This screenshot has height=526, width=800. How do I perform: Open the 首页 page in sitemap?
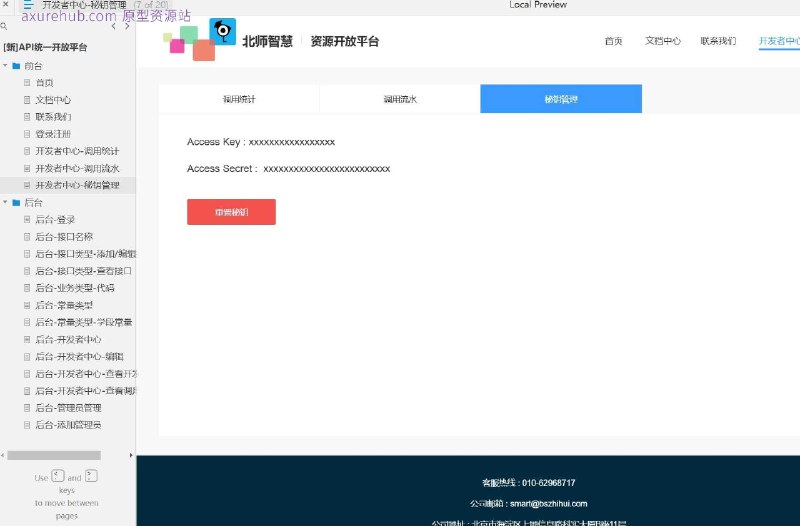(44, 83)
